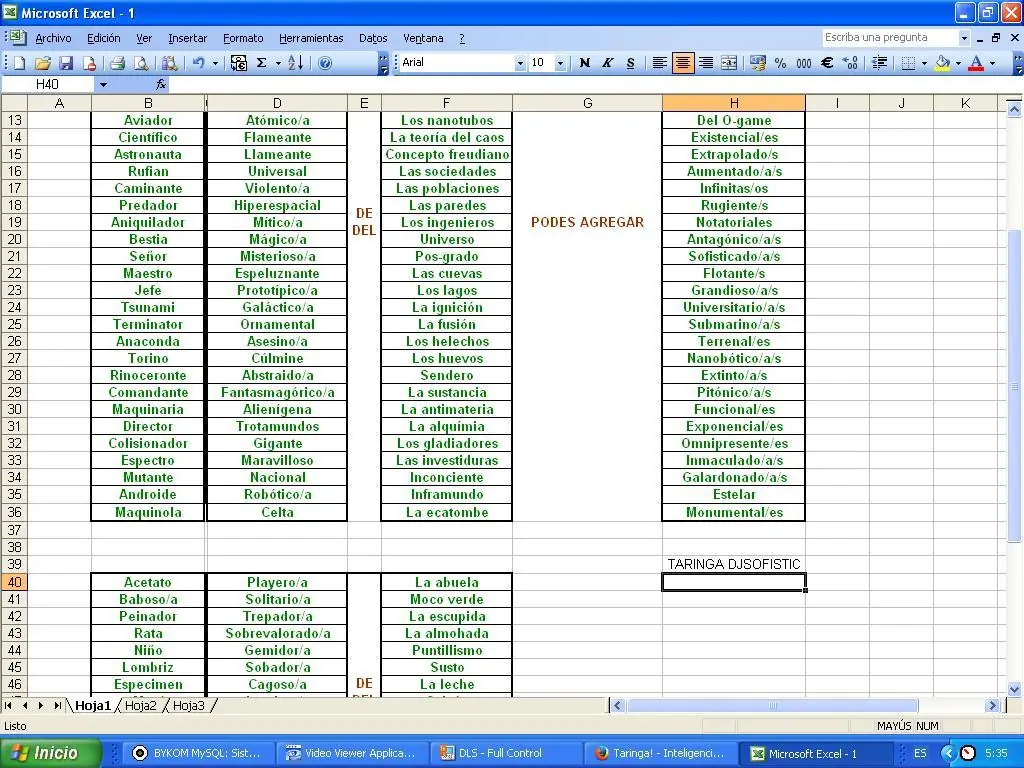Click the Decrease Indent icon
1024x768 pixels.
[880, 63]
